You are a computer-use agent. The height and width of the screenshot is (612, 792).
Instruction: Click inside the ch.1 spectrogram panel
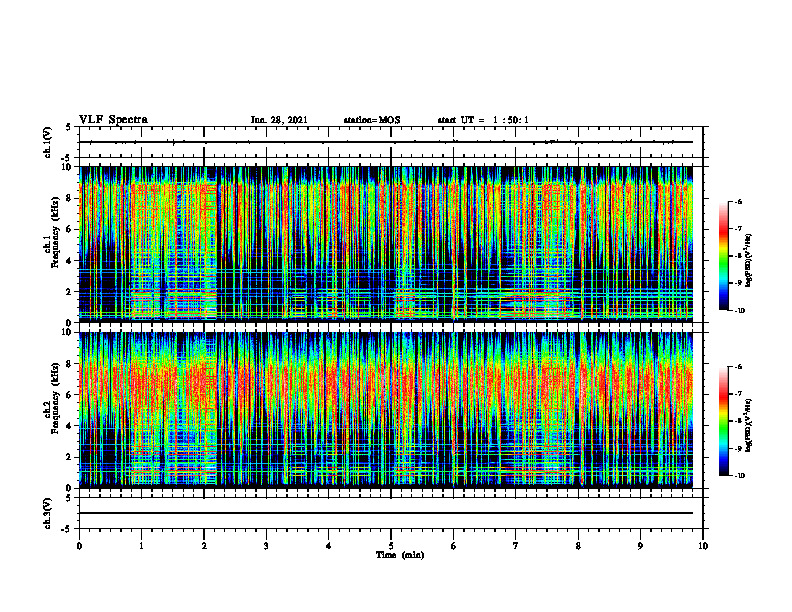(386, 244)
